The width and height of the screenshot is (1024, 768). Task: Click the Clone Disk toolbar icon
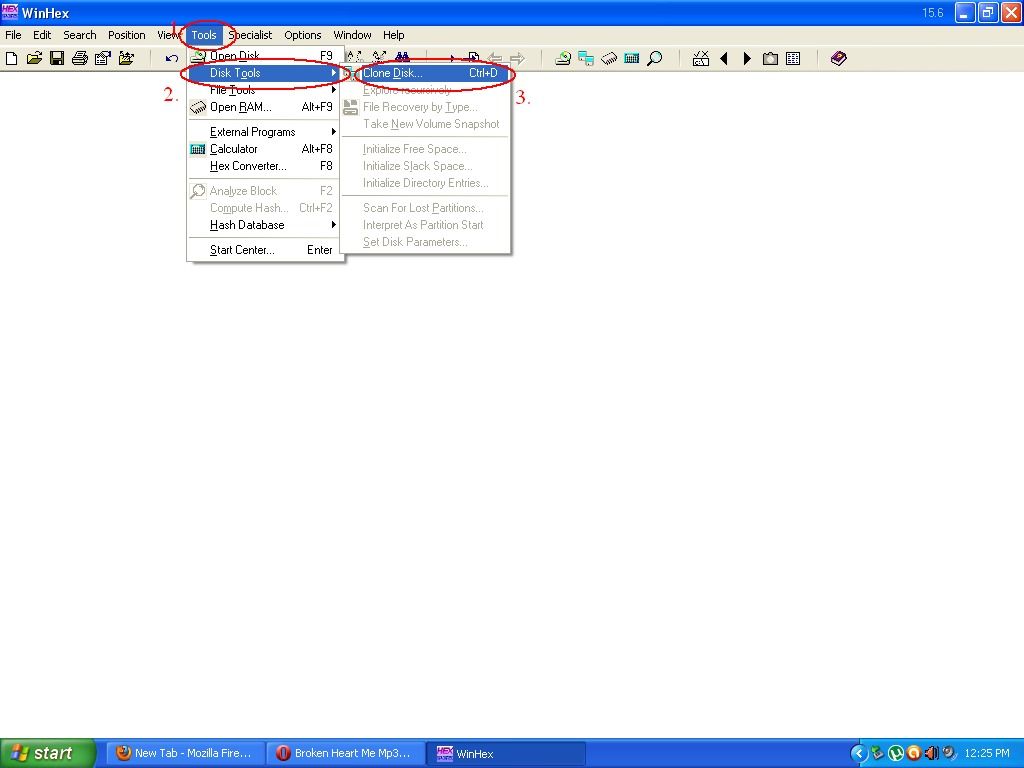click(586, 59)
